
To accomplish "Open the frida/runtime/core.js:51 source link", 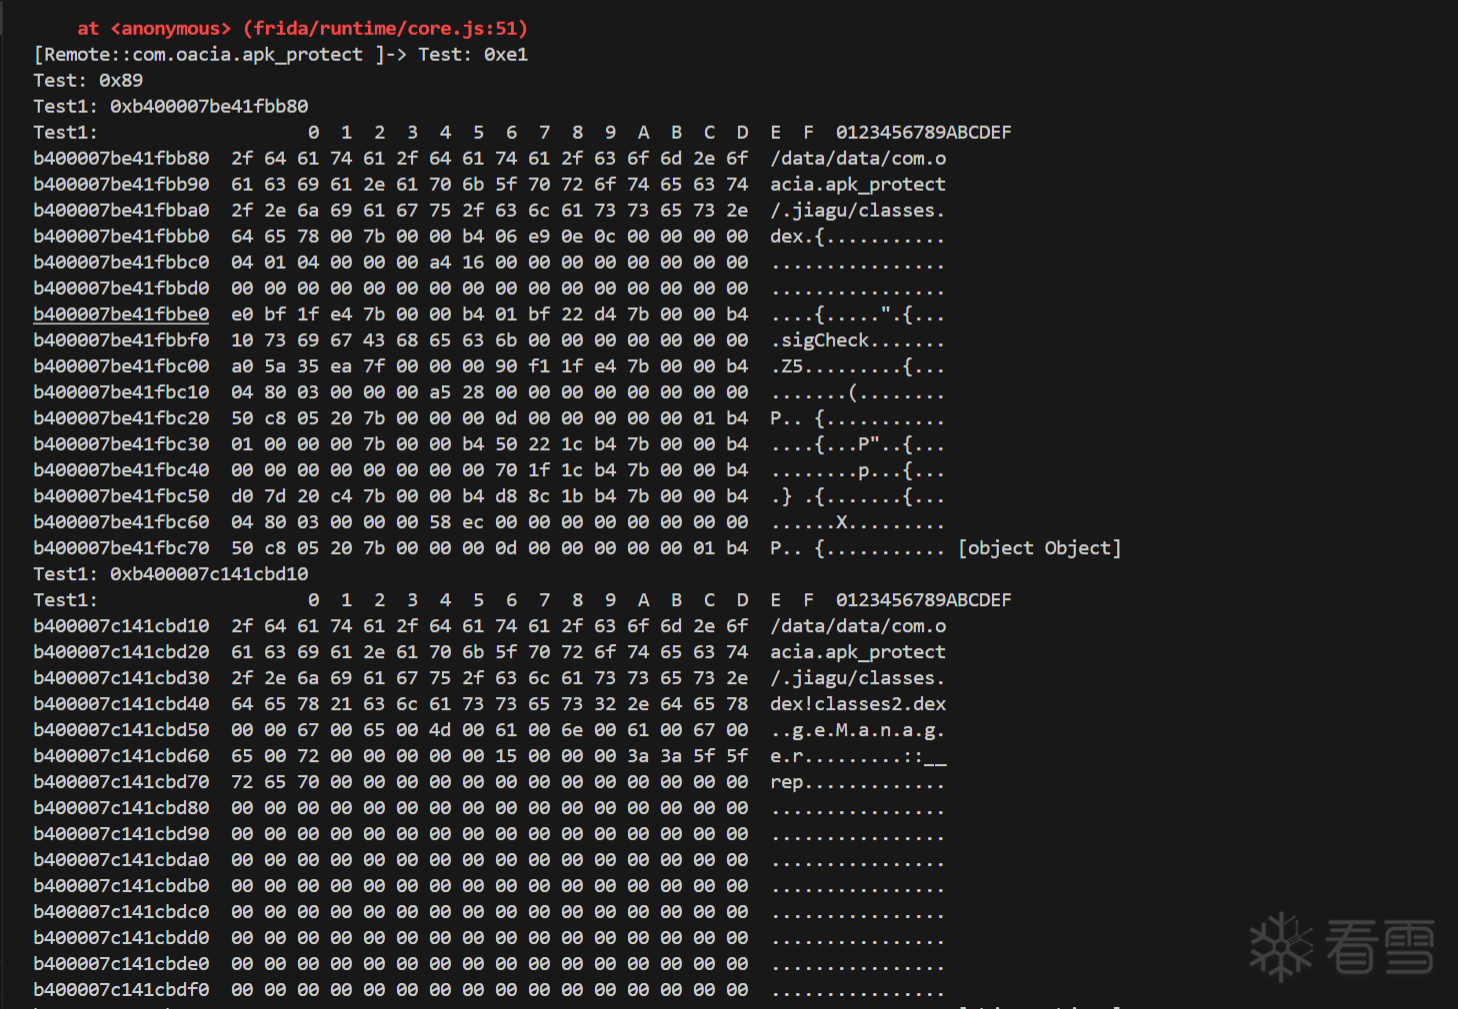I will click(385, 29).
